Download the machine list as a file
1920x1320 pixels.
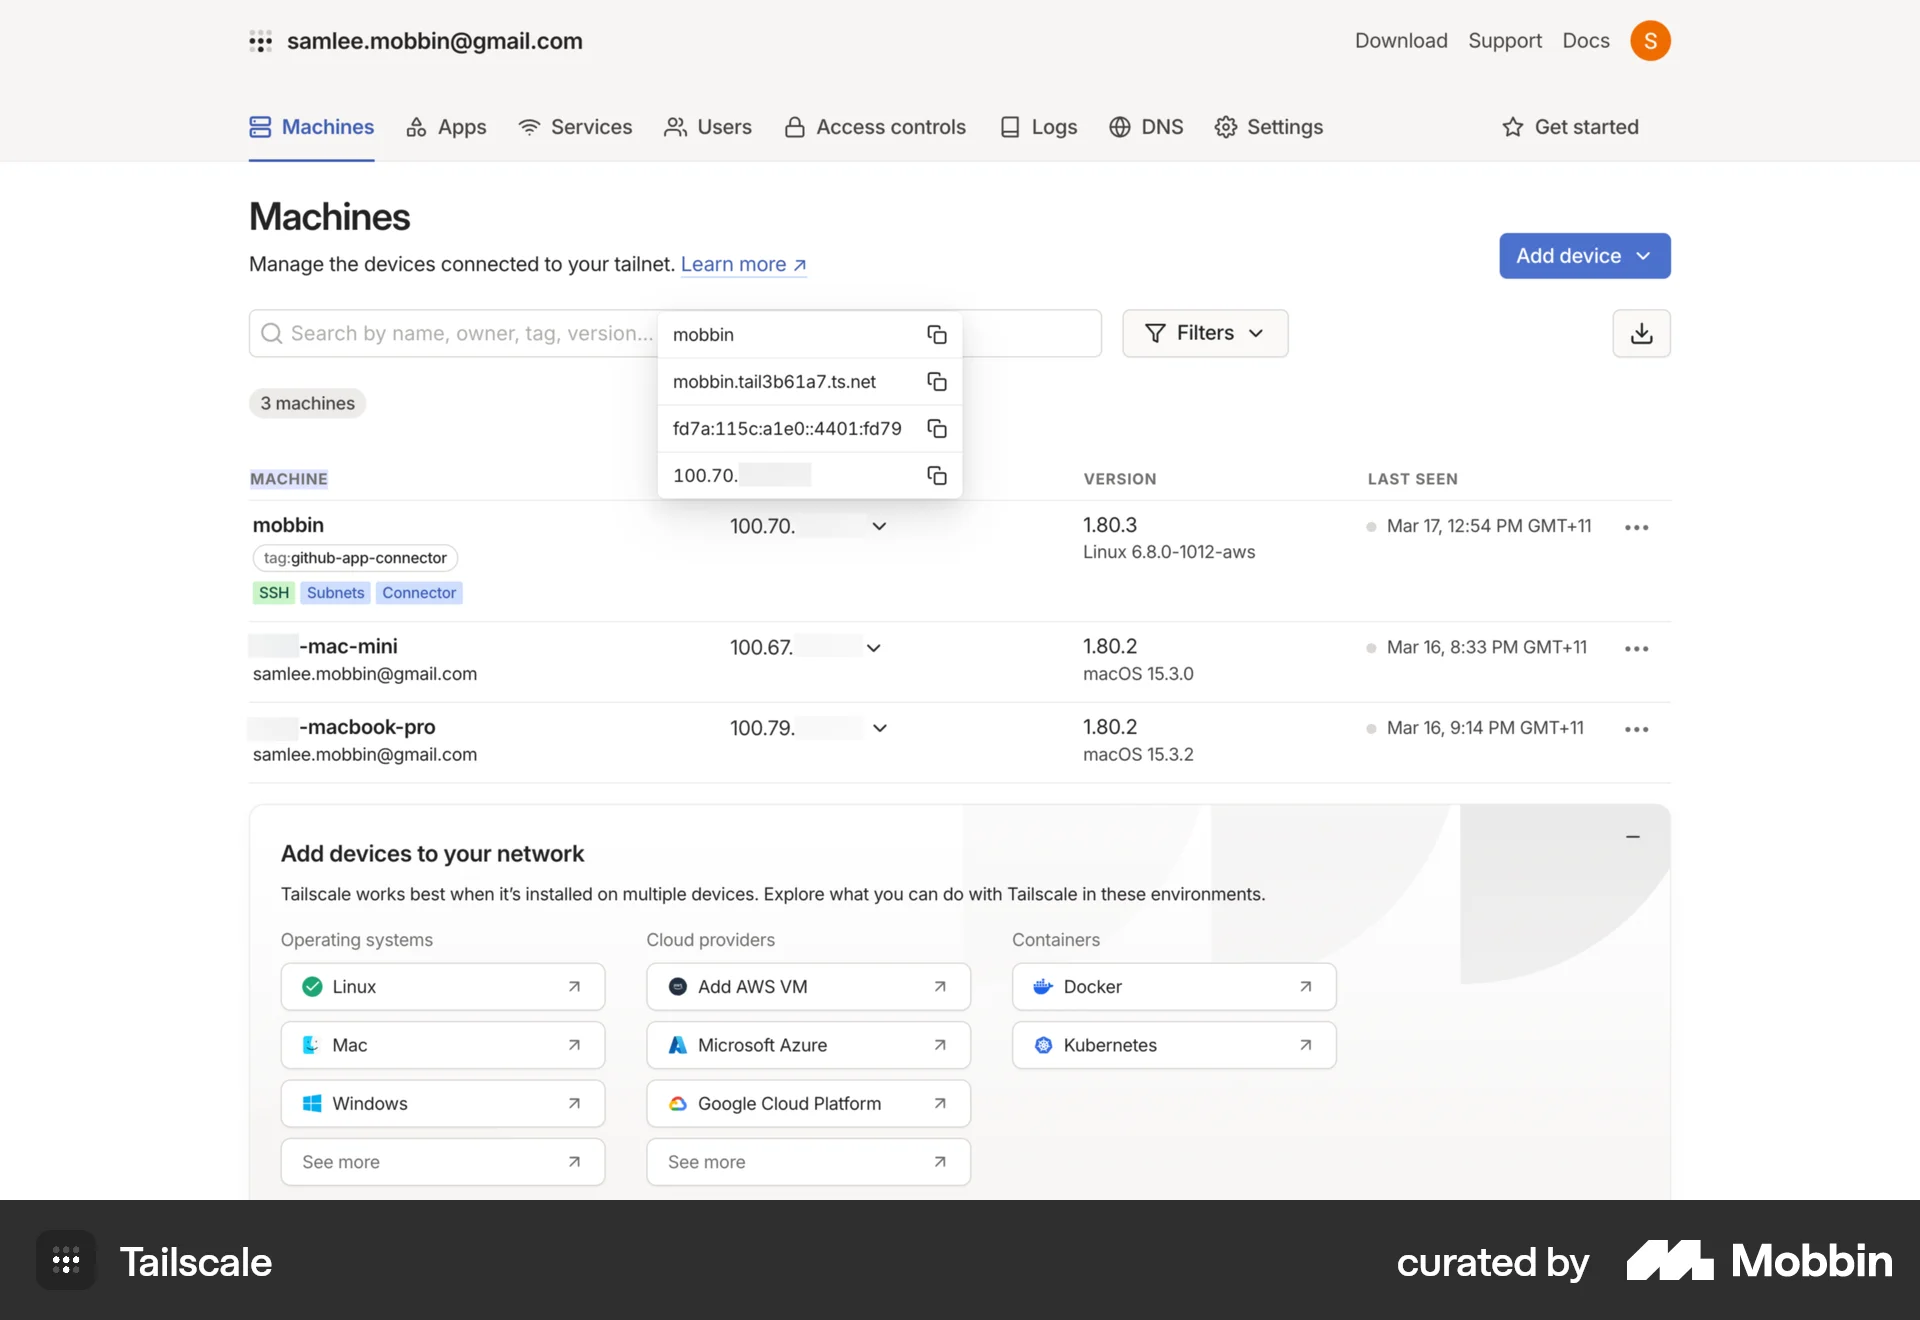point(1641,333)
